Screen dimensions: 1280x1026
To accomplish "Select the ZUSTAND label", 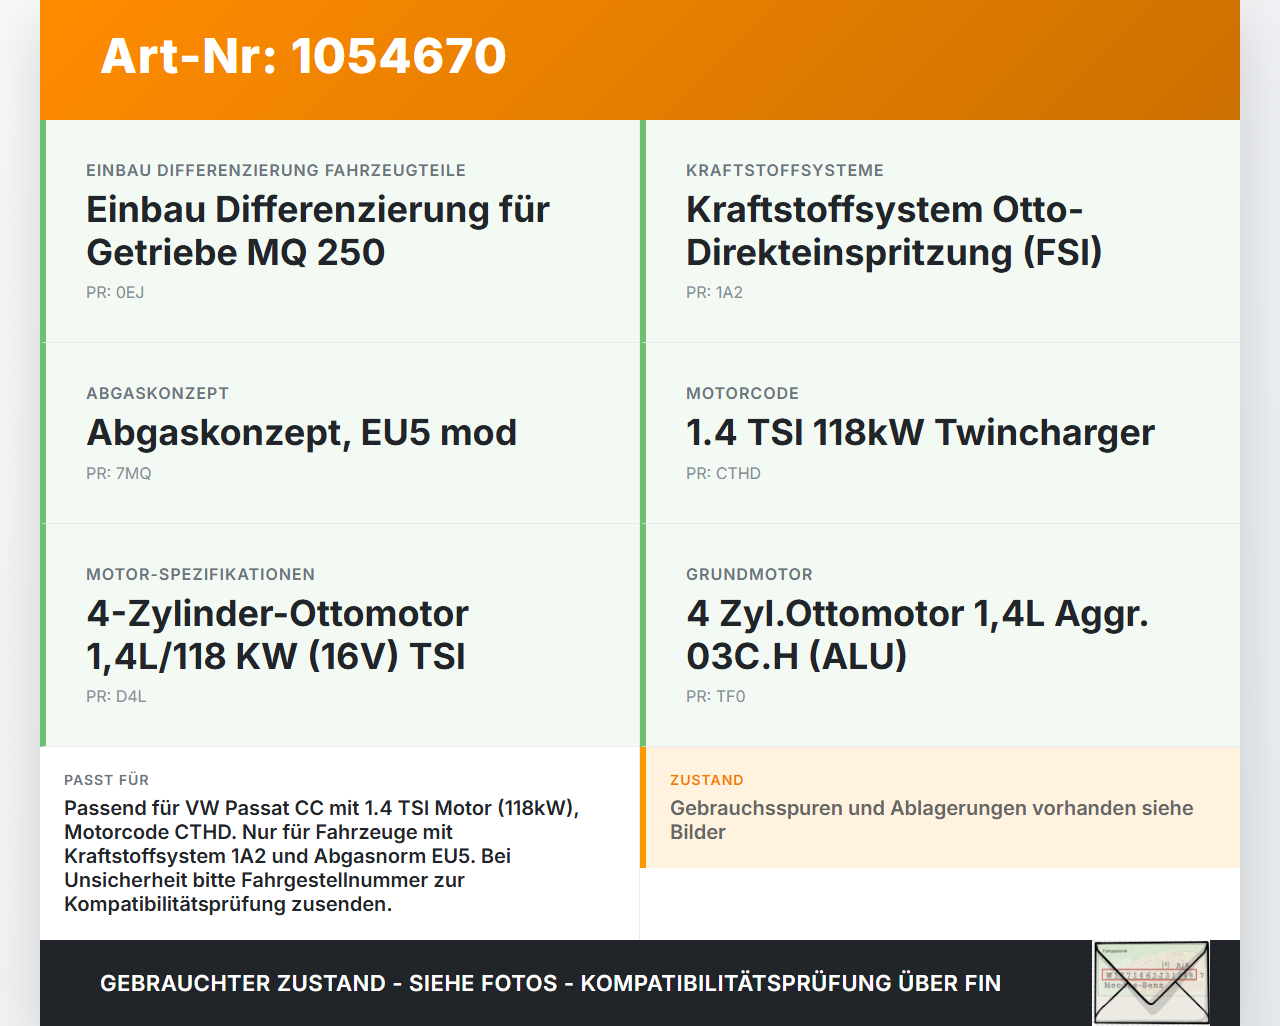I will click(x=707, y=780).
